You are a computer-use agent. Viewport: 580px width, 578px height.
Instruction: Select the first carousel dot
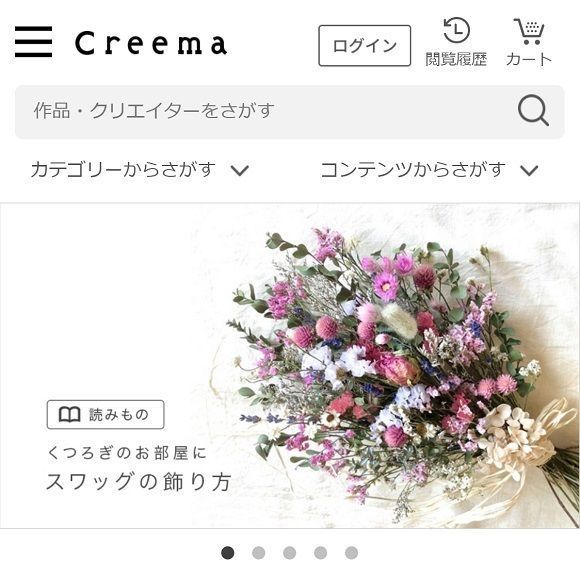pos(227,553)
